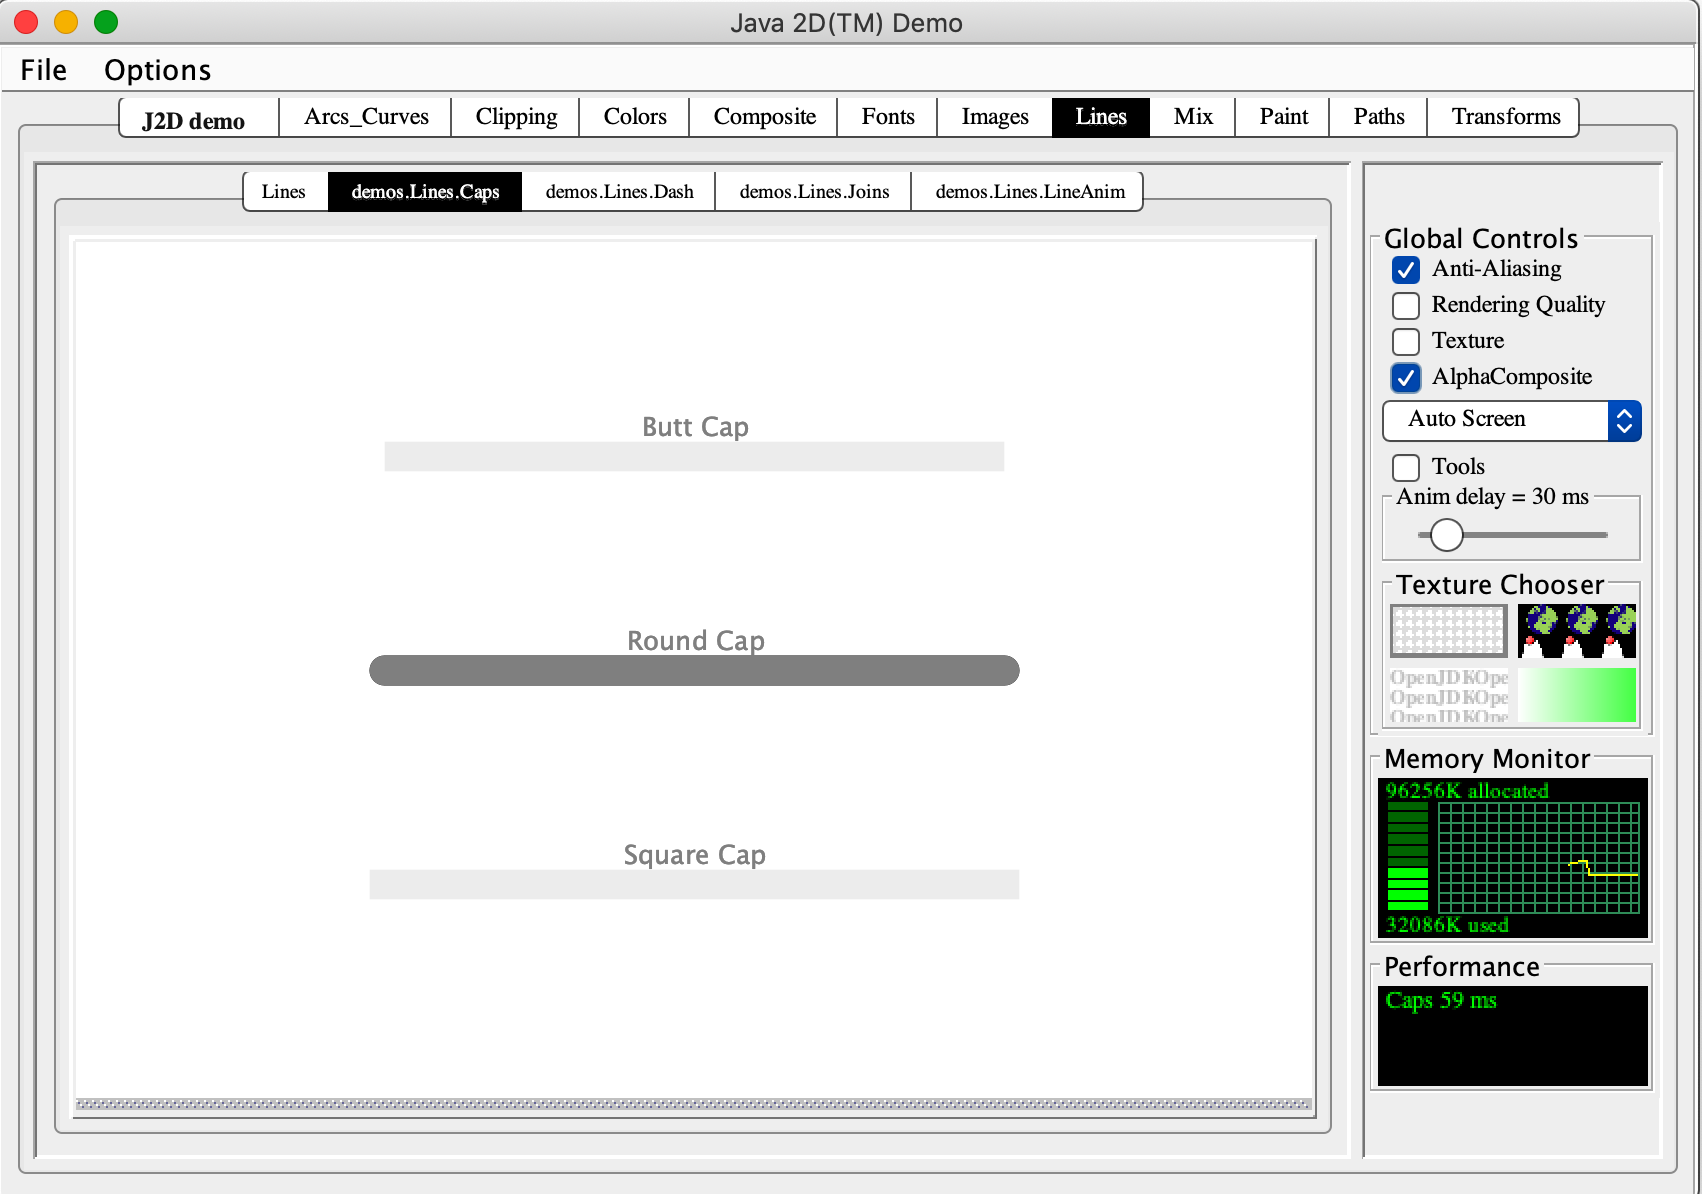Open the File menu
The image size is (1702, 1194).
tap(43, 70)
